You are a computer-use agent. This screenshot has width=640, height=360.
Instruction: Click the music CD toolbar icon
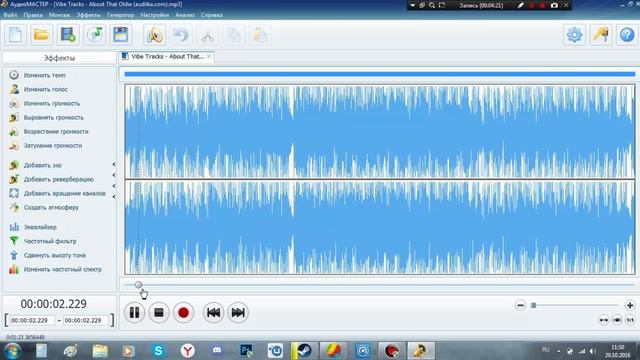94,35
